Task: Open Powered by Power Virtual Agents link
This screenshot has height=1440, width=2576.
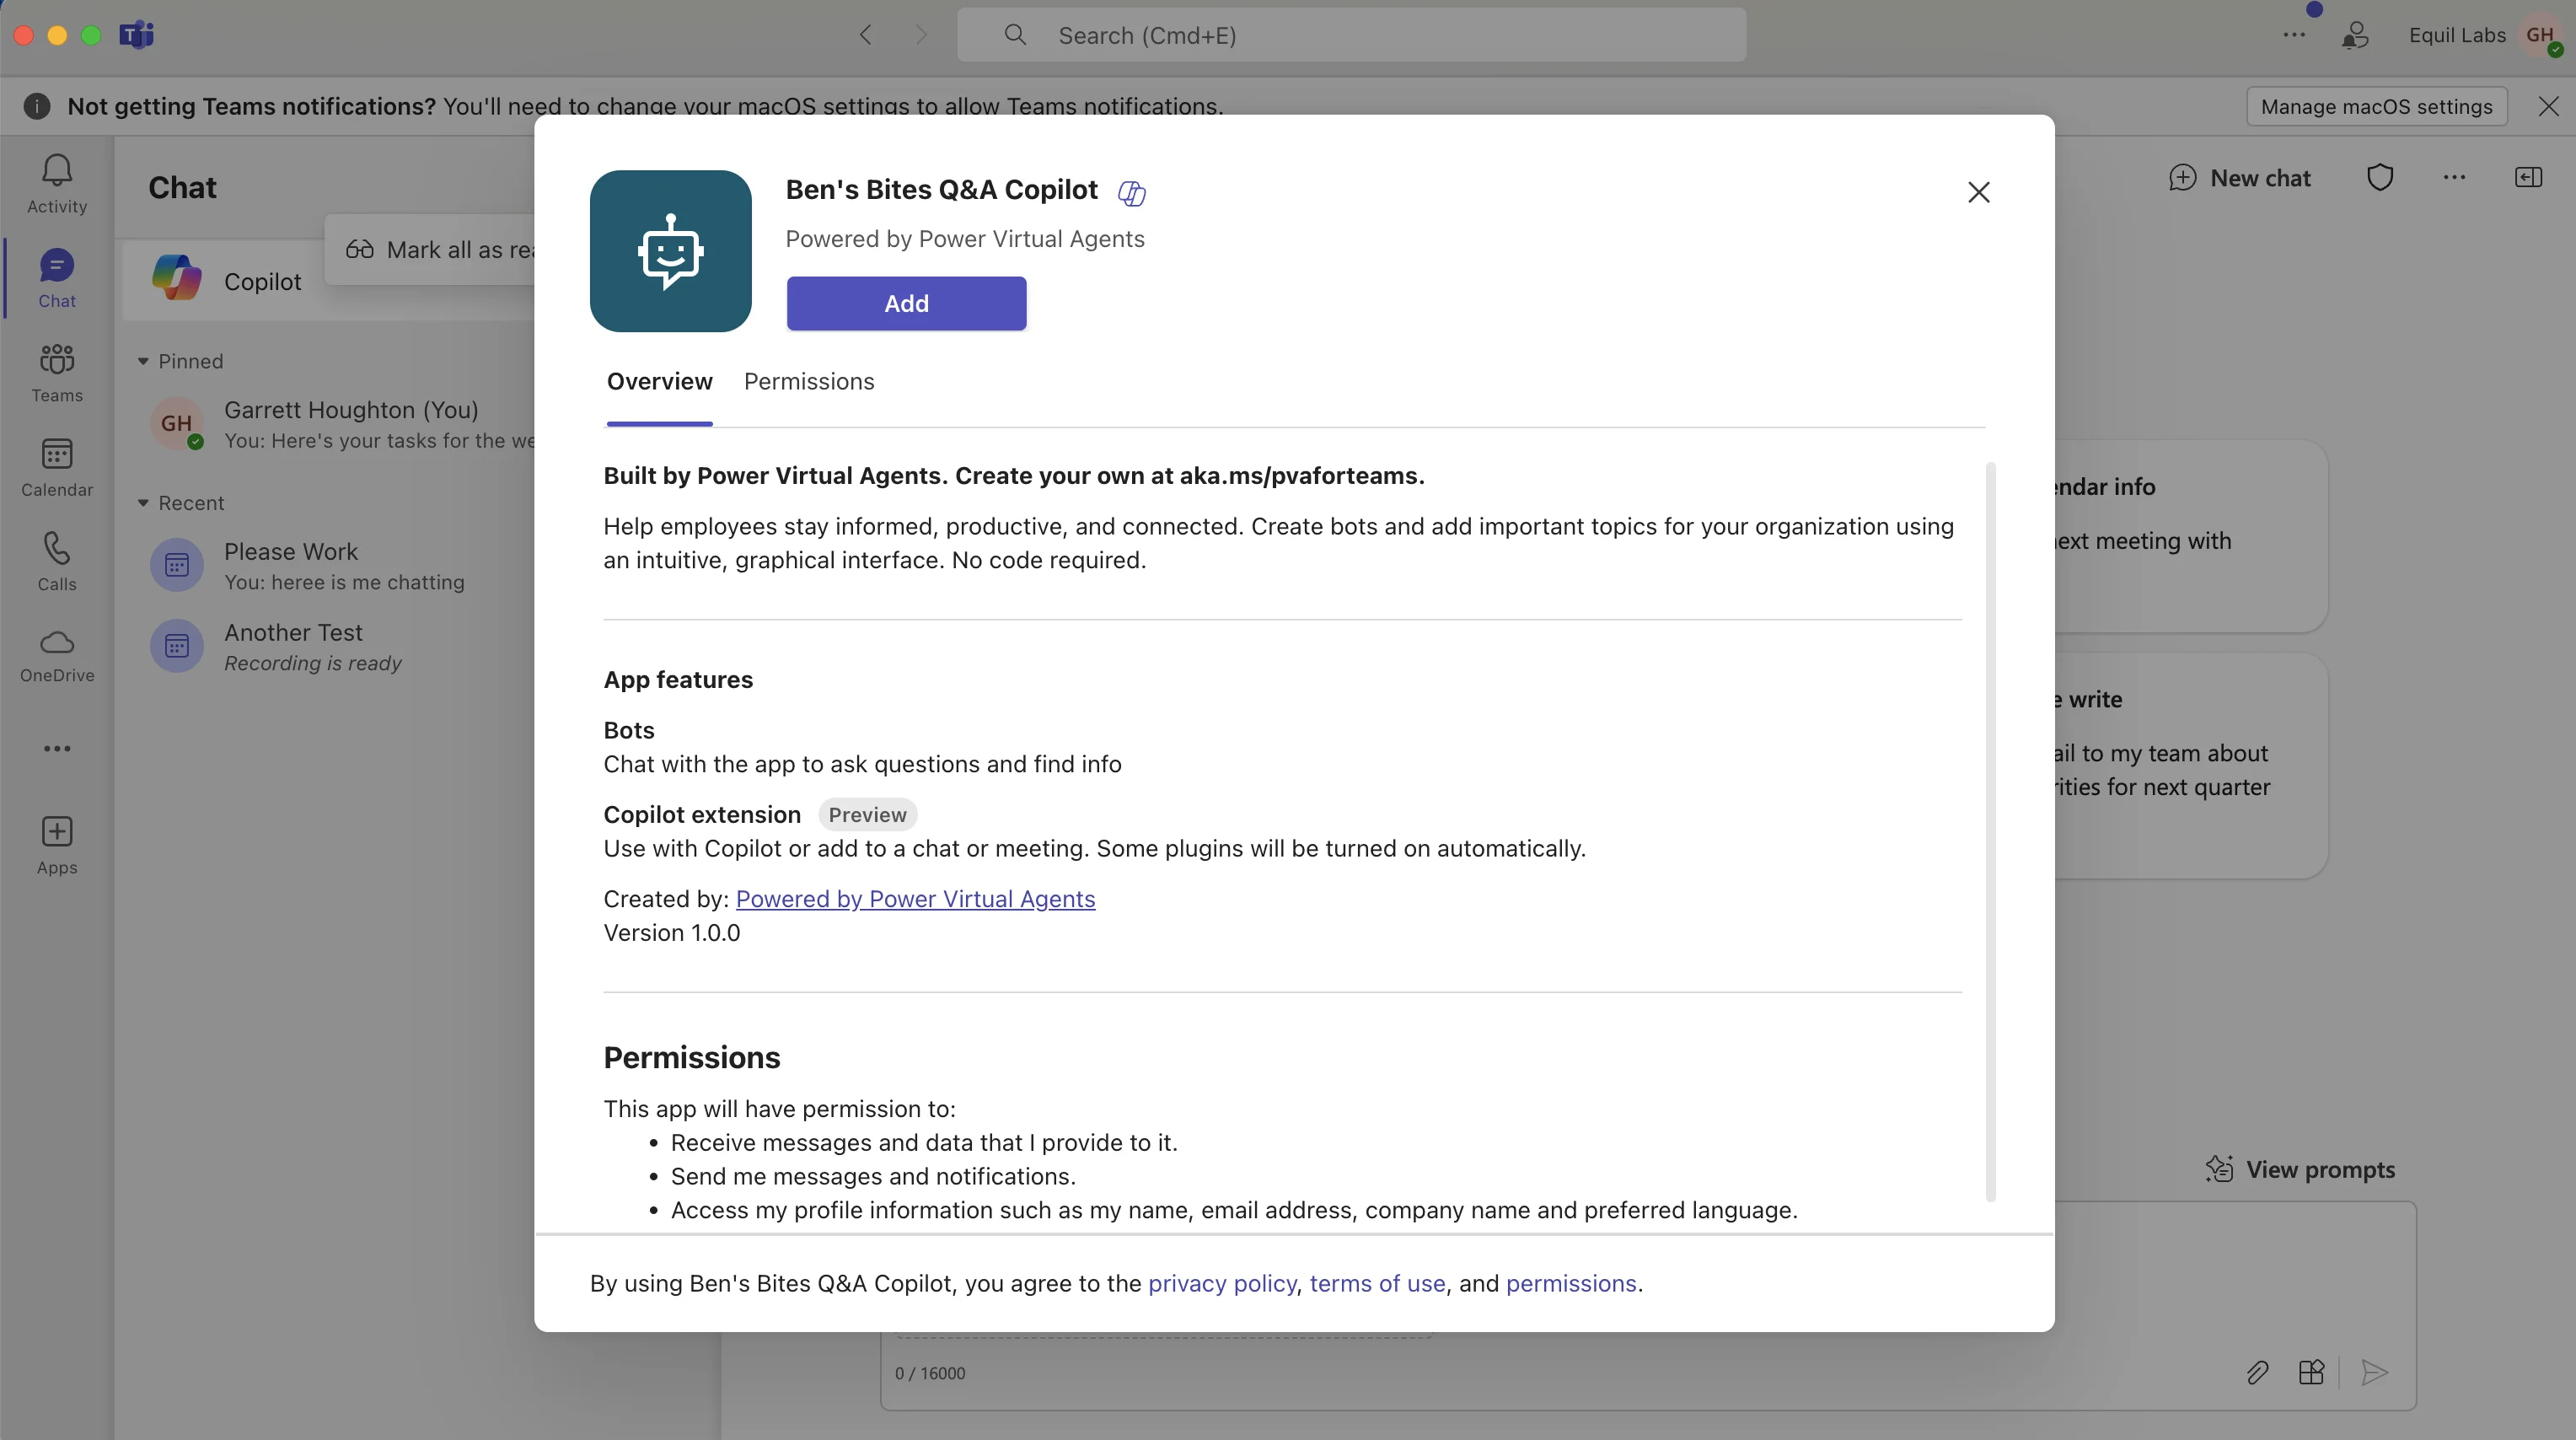Action: tap(915, 899)
